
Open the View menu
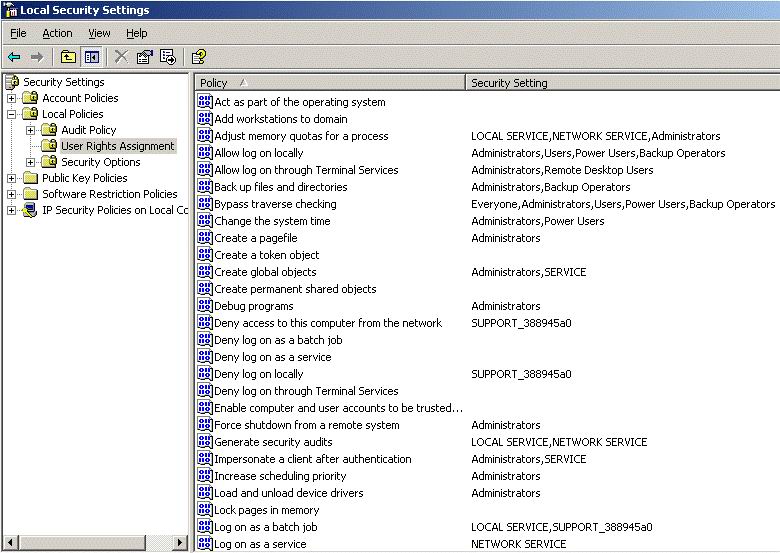click(x=99, y=33)
